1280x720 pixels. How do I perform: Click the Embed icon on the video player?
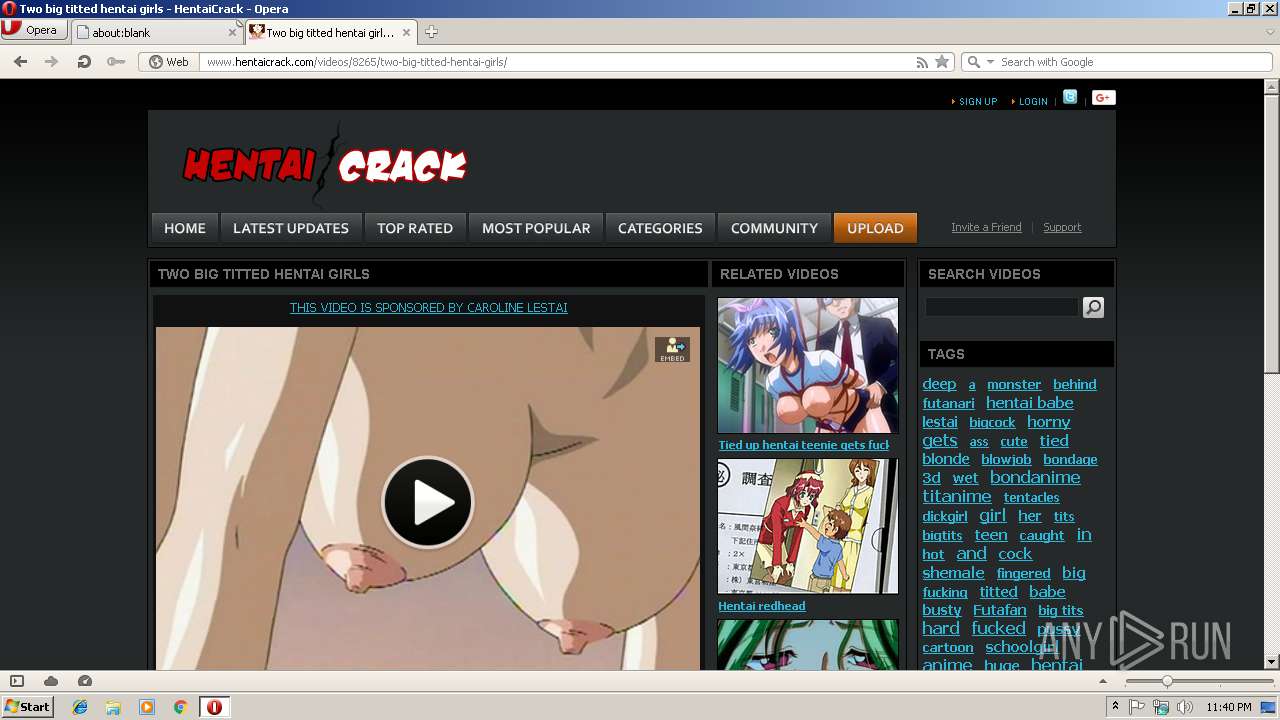pos(672,349)
